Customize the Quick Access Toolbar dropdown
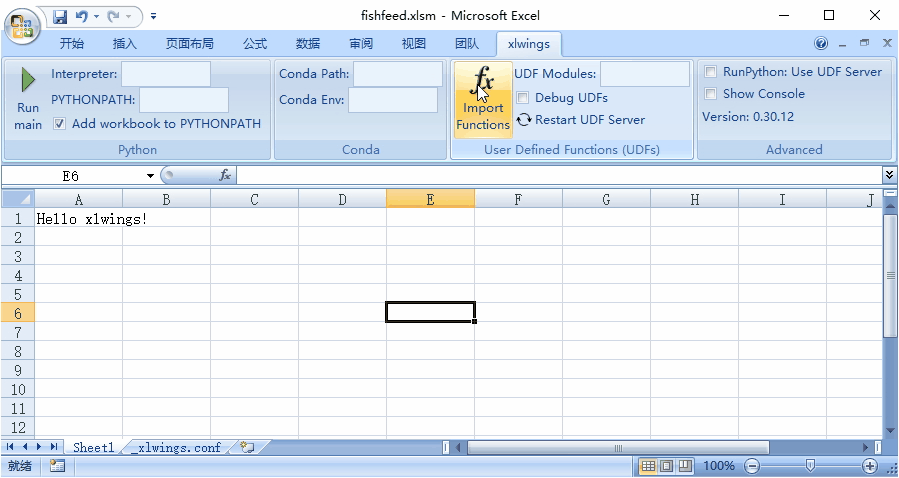The height and width of the screenshot is (478, 899). point(153,17)
